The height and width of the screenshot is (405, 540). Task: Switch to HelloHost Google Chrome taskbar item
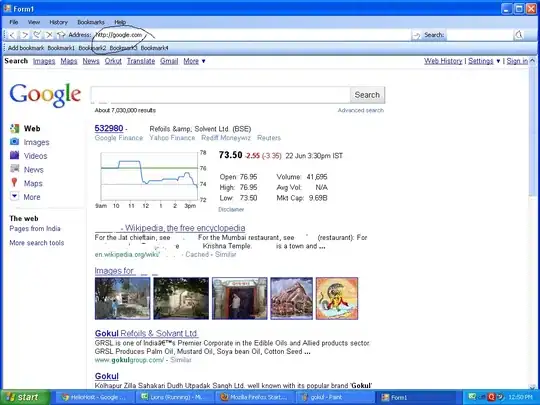coord(94,397)
